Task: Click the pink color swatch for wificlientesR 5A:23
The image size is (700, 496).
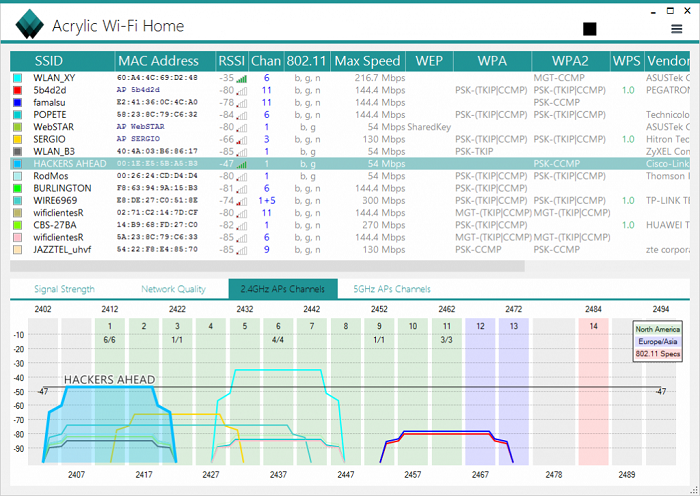Action: [17, 238]
